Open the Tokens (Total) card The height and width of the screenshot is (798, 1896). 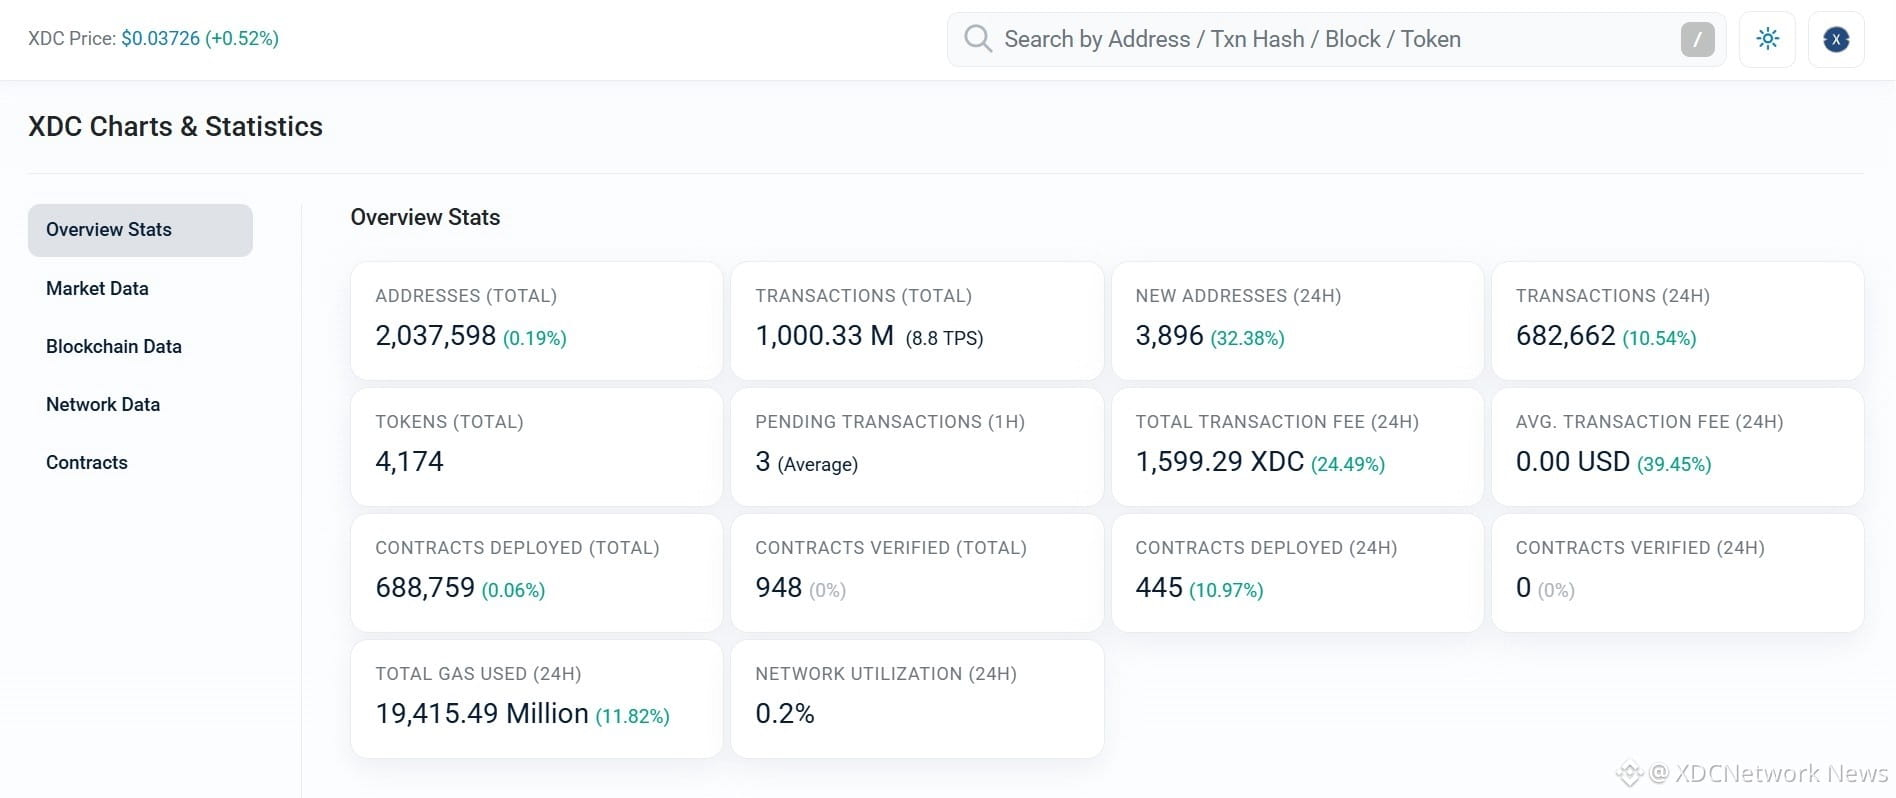(x=536, y=447)
